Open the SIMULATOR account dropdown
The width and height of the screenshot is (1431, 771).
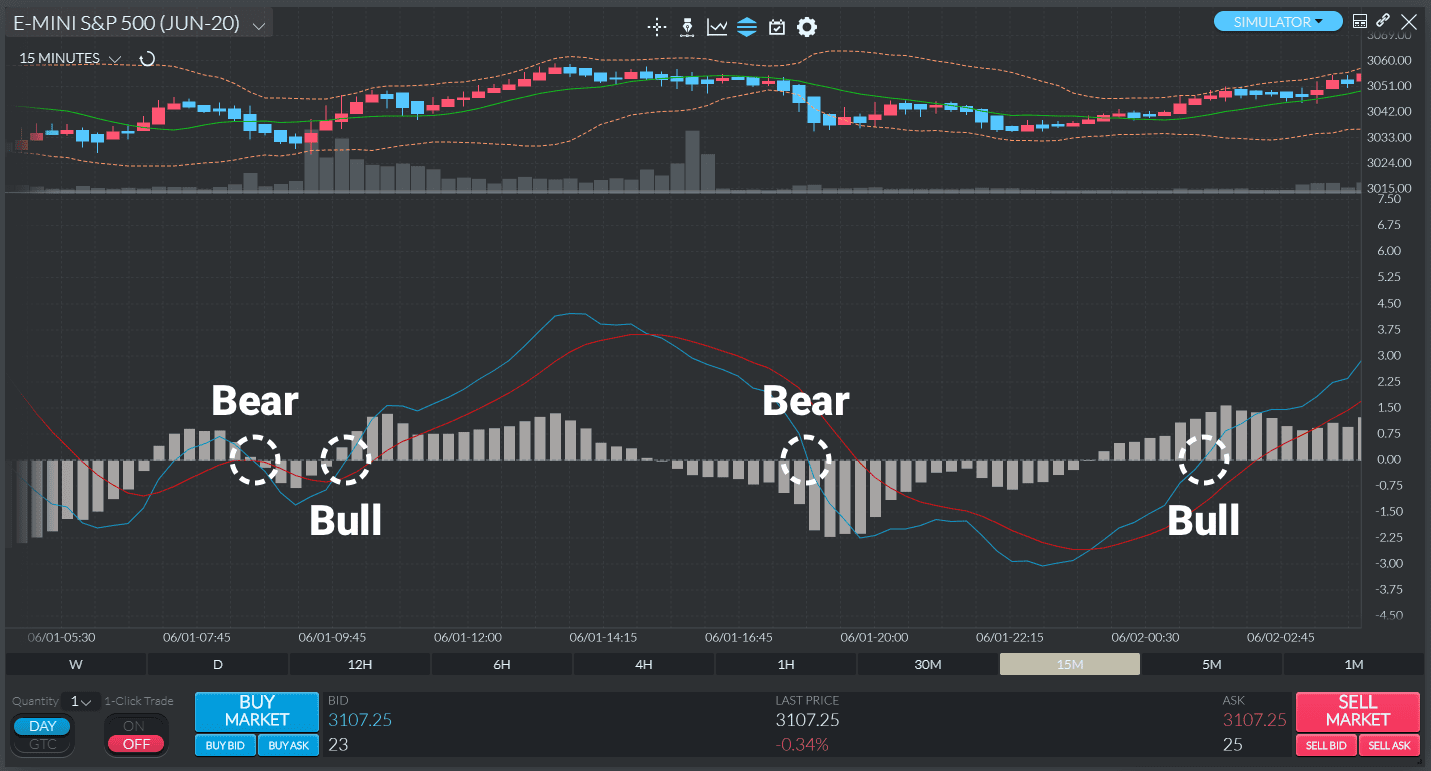1277,19
